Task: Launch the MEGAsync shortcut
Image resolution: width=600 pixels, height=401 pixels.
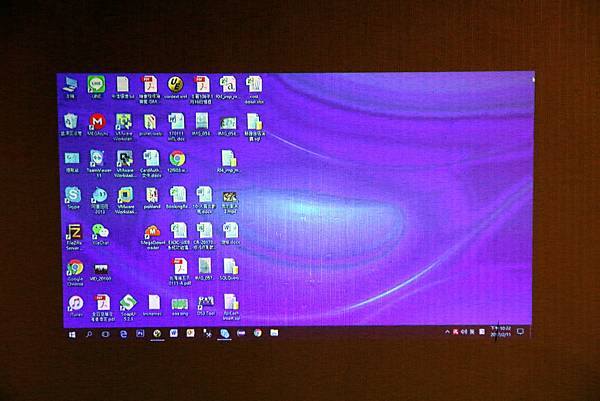Action: pyautogui.click(x=98, y=125)
